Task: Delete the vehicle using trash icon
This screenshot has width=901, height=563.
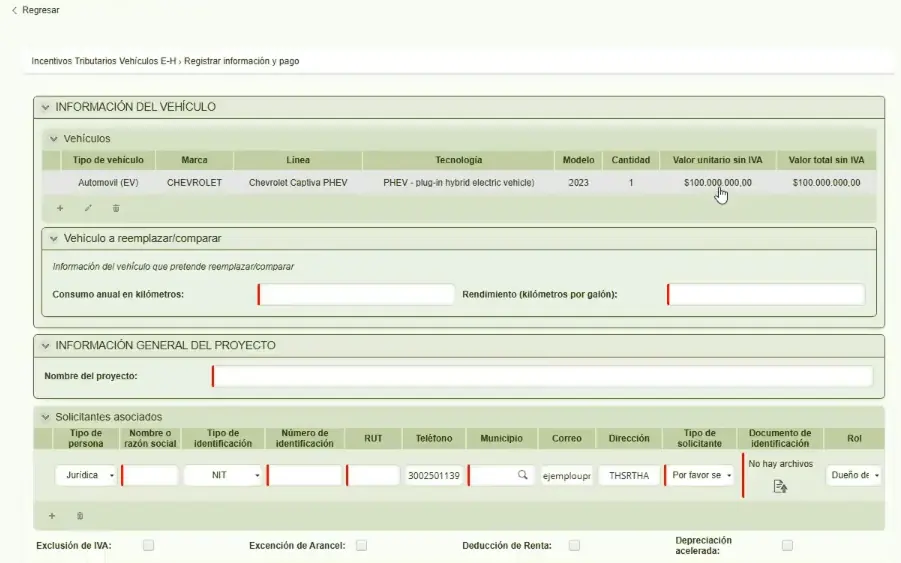Action: (116, 208)
